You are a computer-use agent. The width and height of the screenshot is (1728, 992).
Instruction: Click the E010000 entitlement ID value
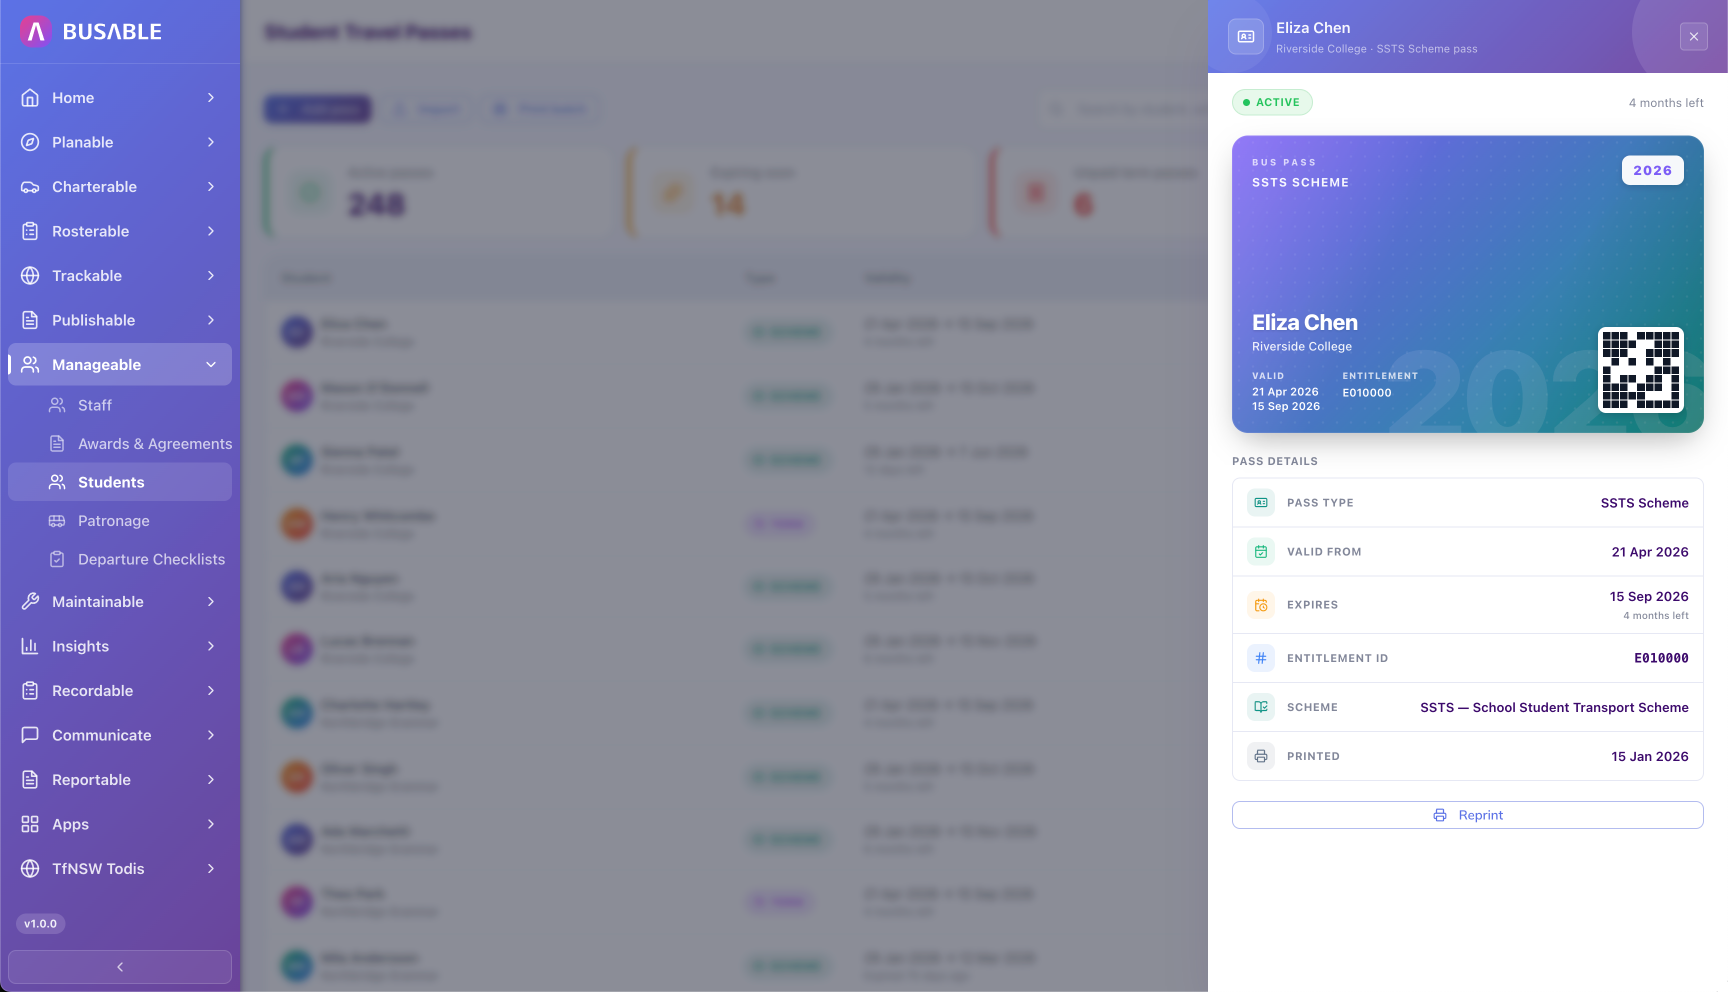pos(1661,658)
